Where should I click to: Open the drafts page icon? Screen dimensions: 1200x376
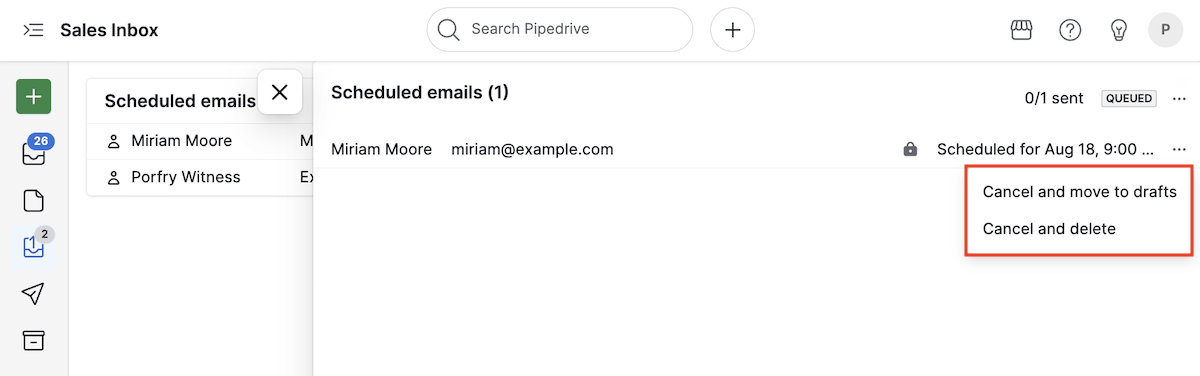pos(34,200)
